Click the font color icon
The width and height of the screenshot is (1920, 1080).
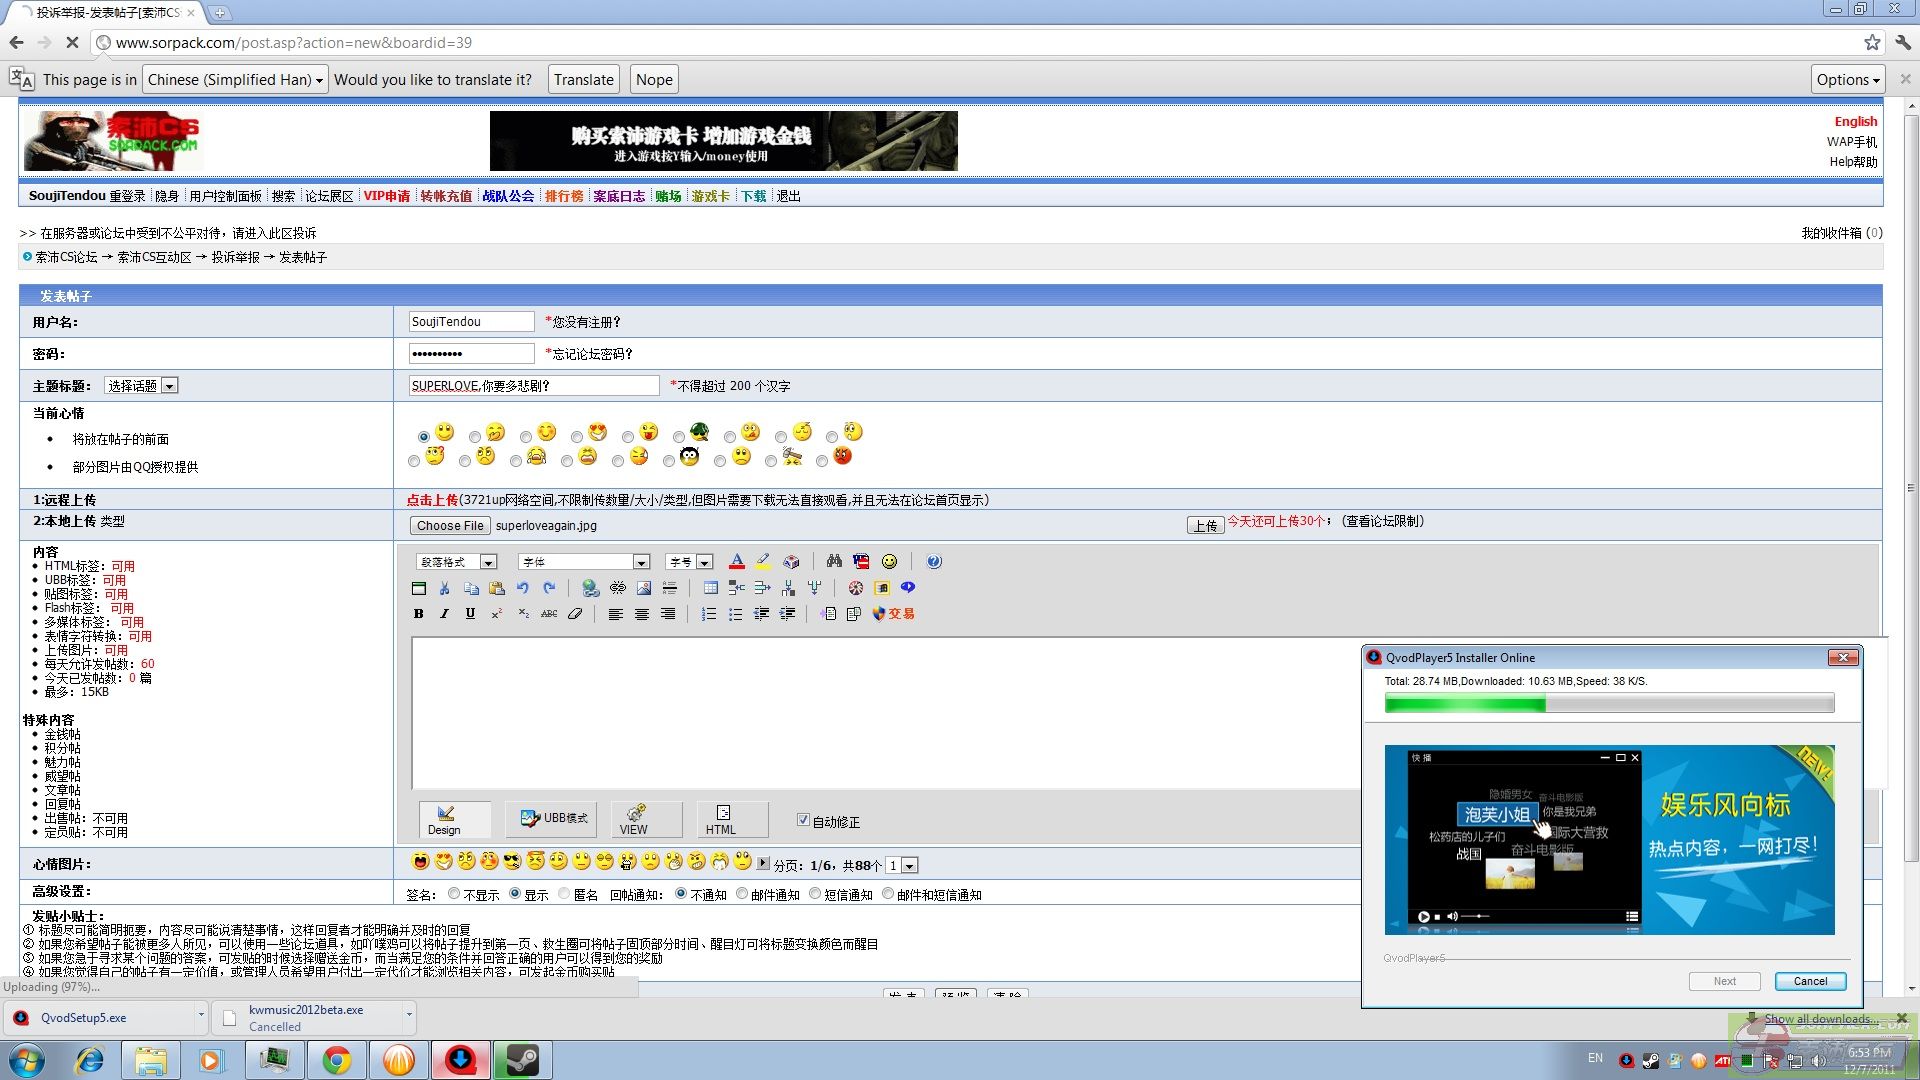[736, 562]
